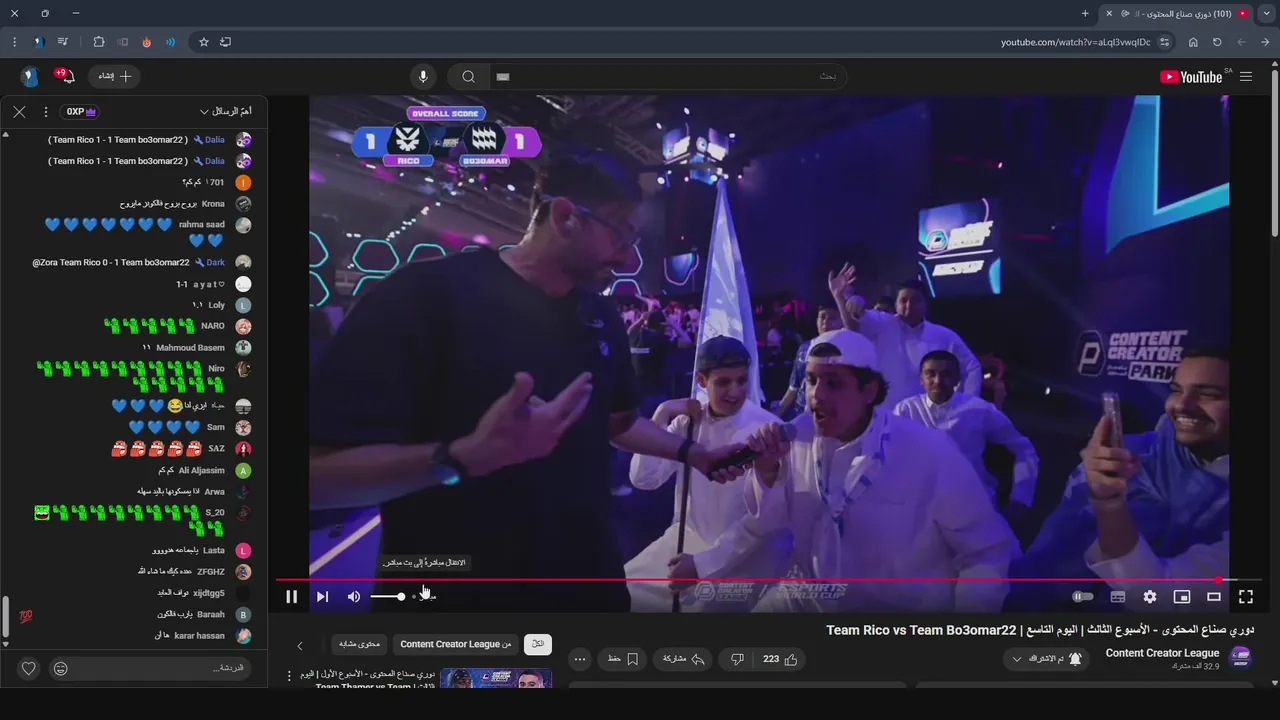Open the player settings gear

tap(1150, 597)
